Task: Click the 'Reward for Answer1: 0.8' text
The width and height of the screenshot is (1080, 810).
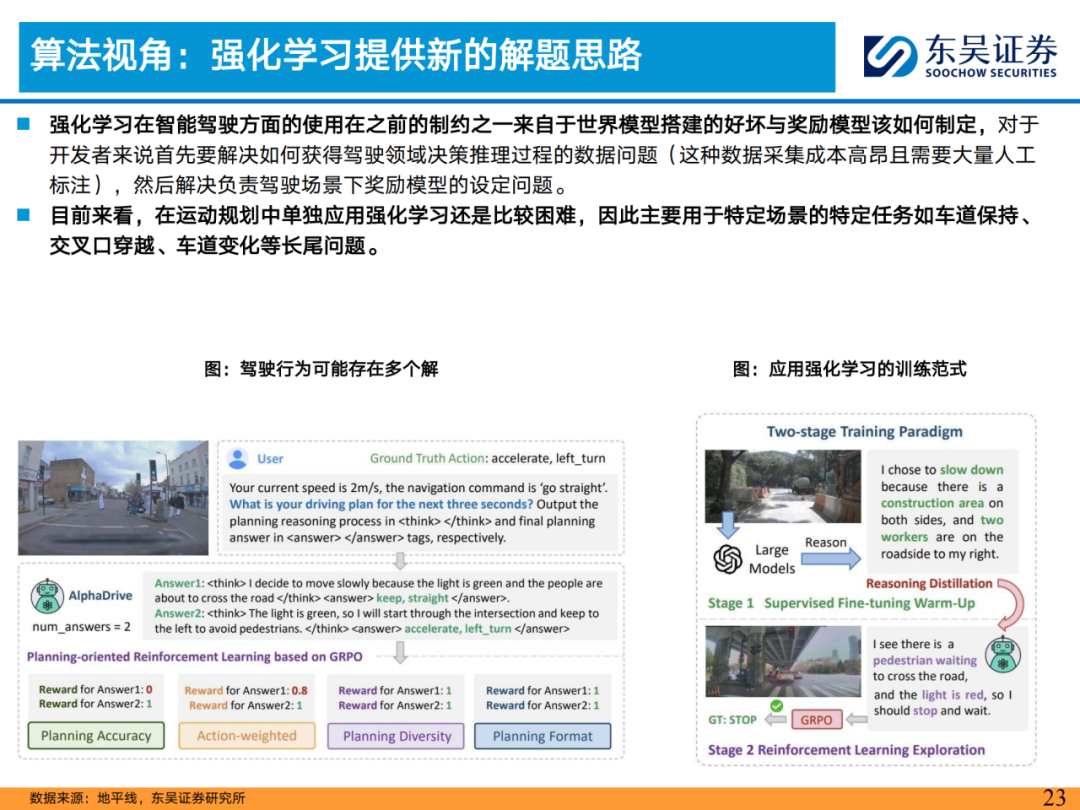Action: [x=246, y=690]
